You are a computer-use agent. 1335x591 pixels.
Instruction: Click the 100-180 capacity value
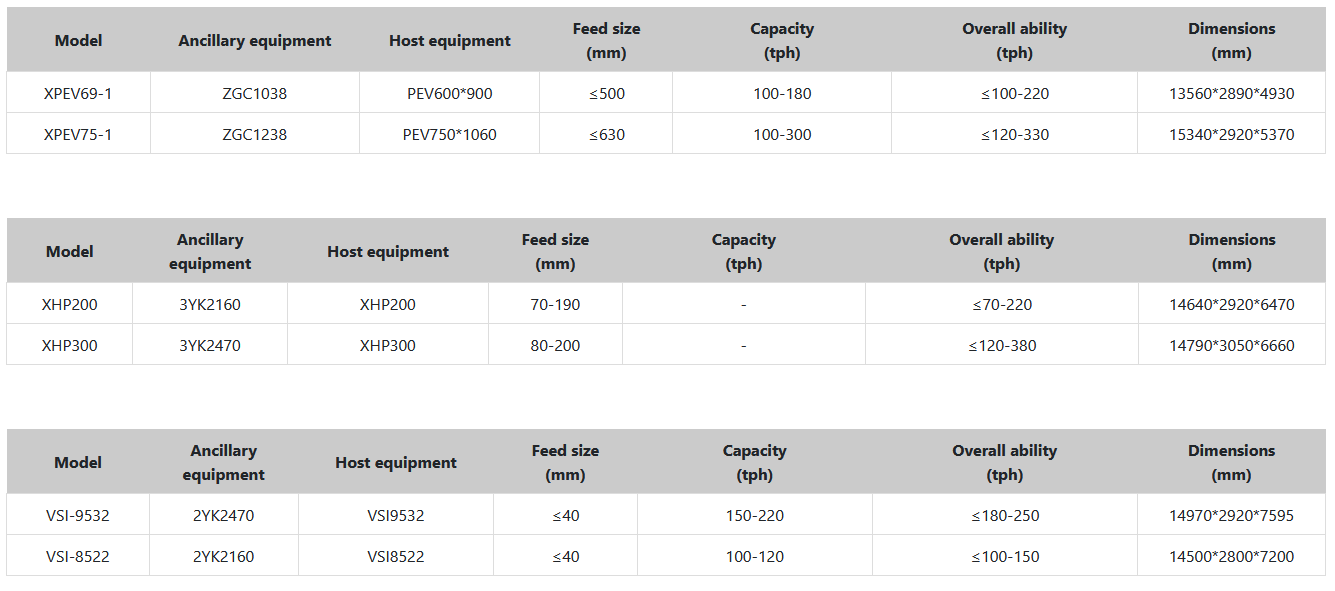click(x=782, y=94)
